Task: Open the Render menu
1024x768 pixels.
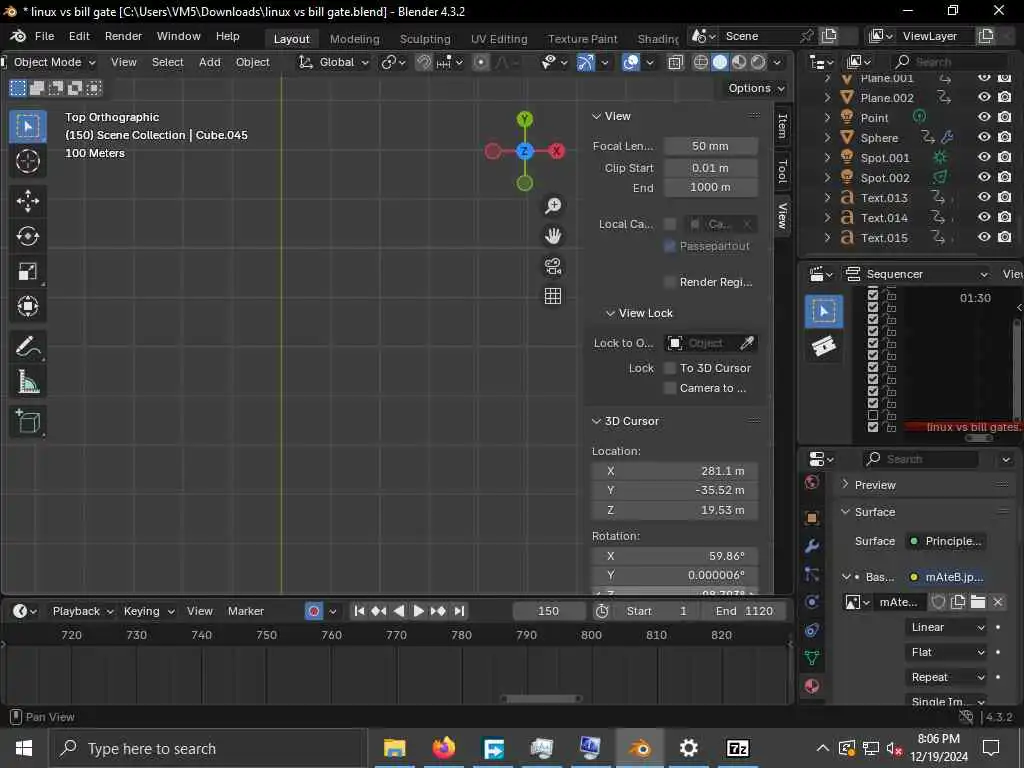Action: 123,36
